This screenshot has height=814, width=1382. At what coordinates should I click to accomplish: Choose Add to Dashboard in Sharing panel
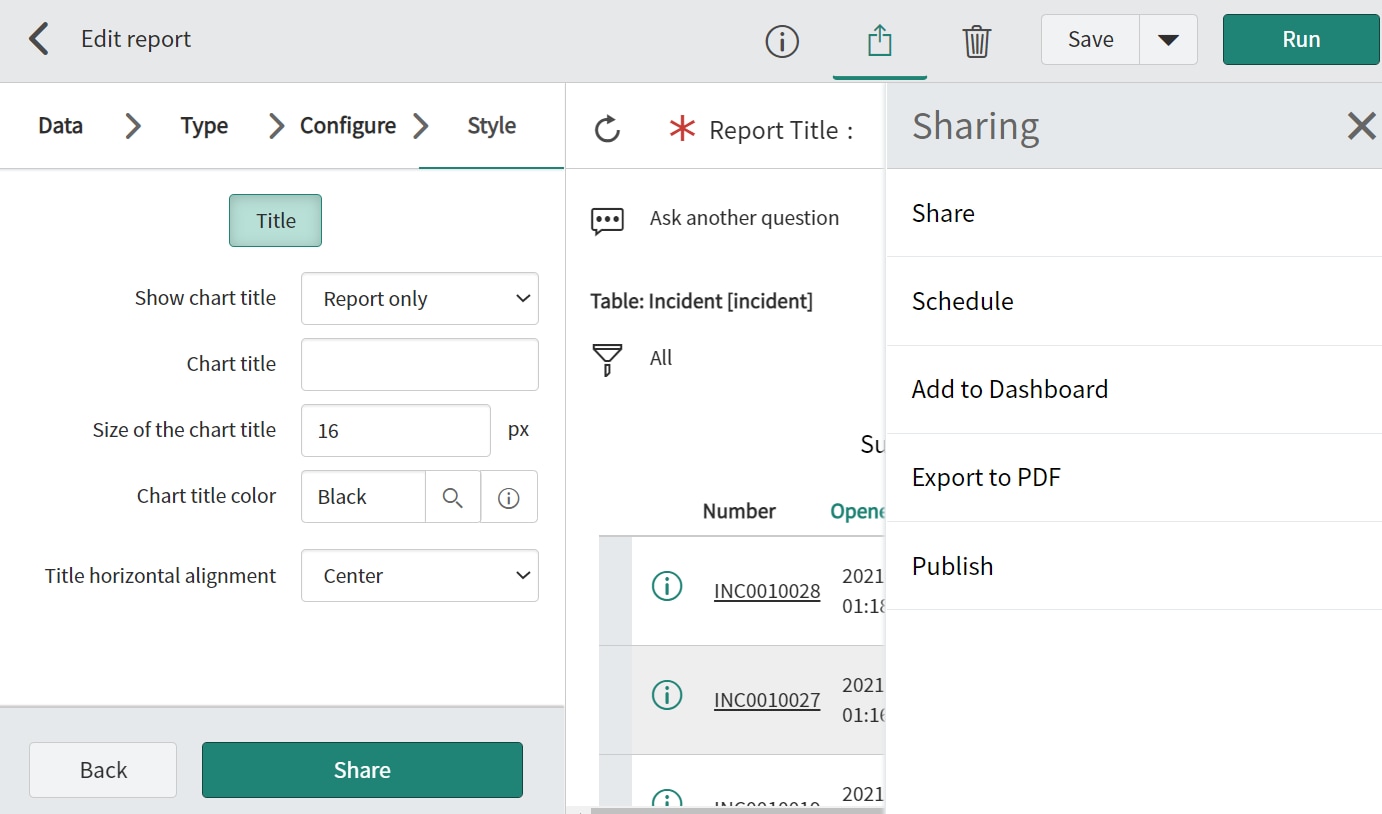(1010, 389)
